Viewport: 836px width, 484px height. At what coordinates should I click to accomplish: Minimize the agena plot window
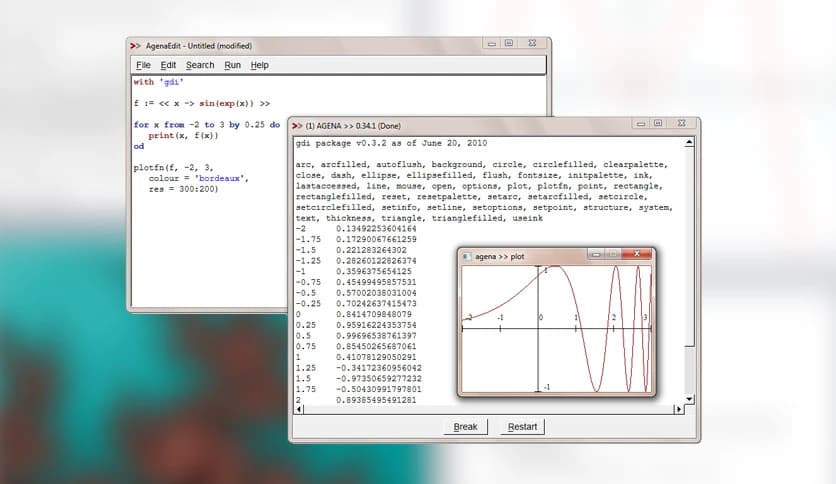596,254
